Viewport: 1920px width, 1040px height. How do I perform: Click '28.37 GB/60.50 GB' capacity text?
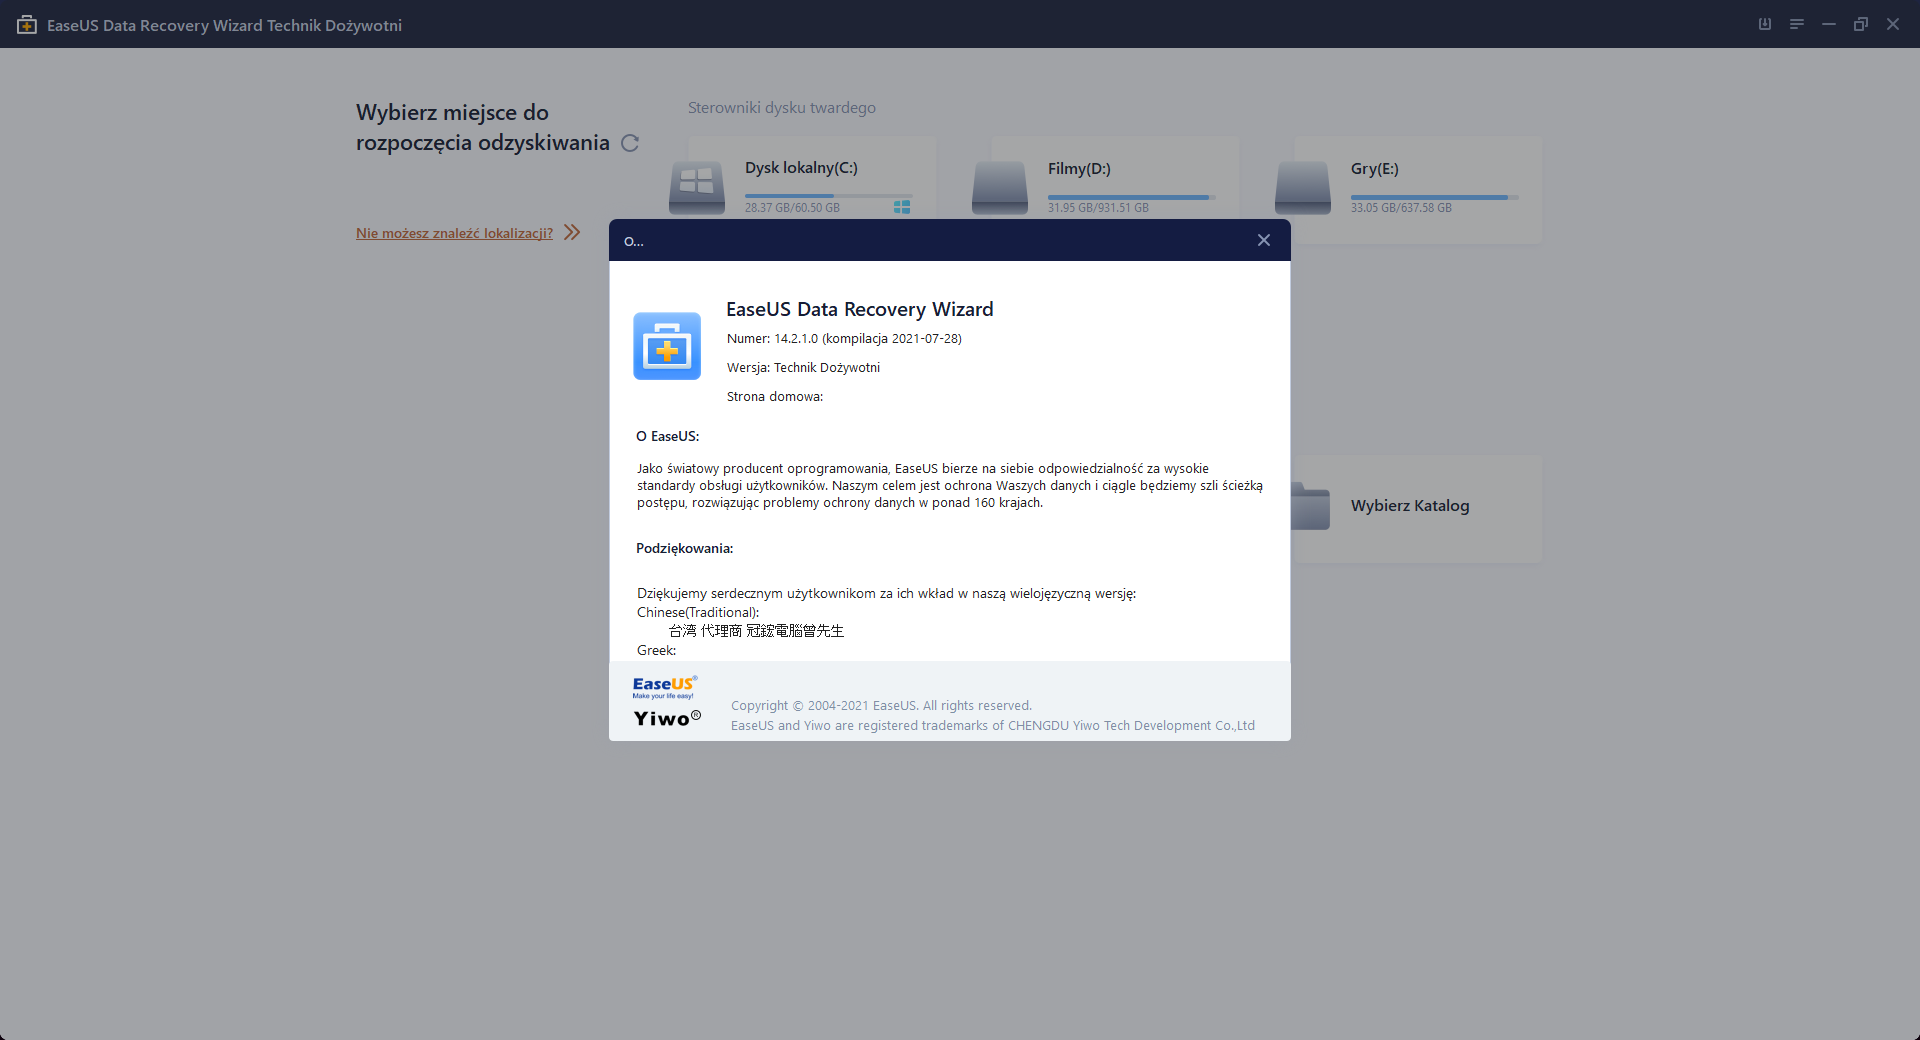792,208
